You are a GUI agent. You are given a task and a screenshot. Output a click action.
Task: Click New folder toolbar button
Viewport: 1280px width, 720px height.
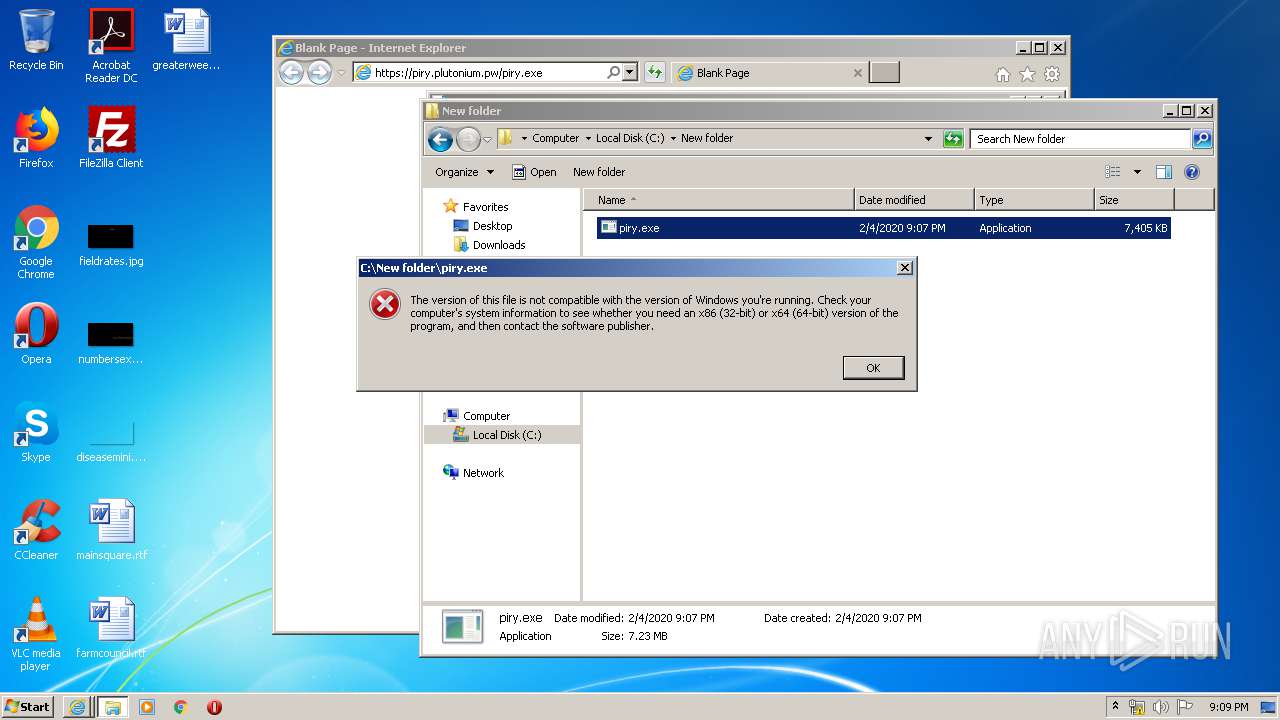[599, 172]
